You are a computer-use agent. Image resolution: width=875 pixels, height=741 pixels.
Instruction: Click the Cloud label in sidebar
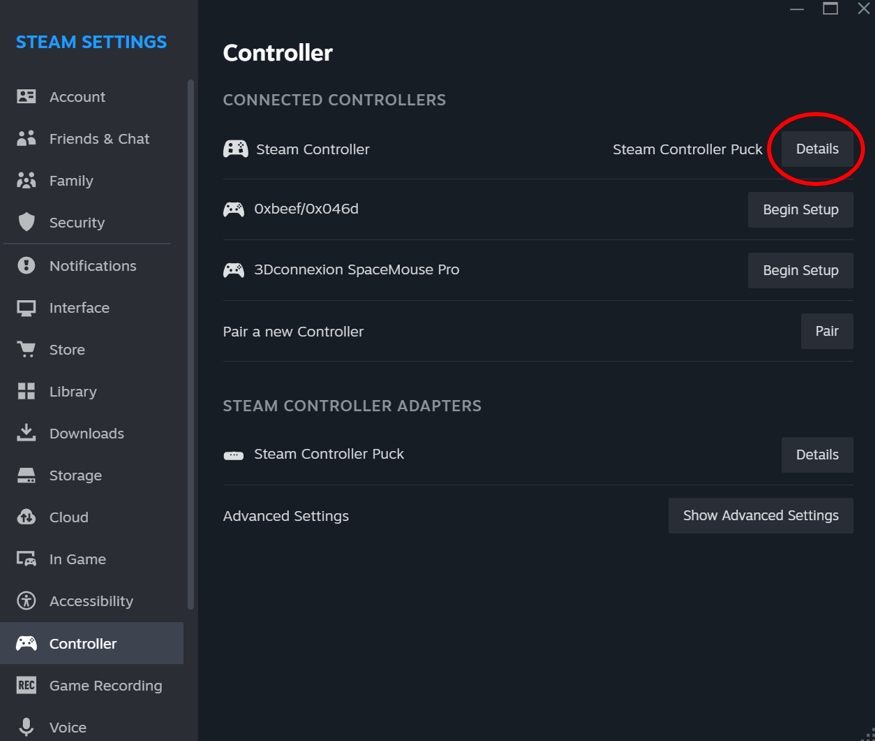pos(69,517)
